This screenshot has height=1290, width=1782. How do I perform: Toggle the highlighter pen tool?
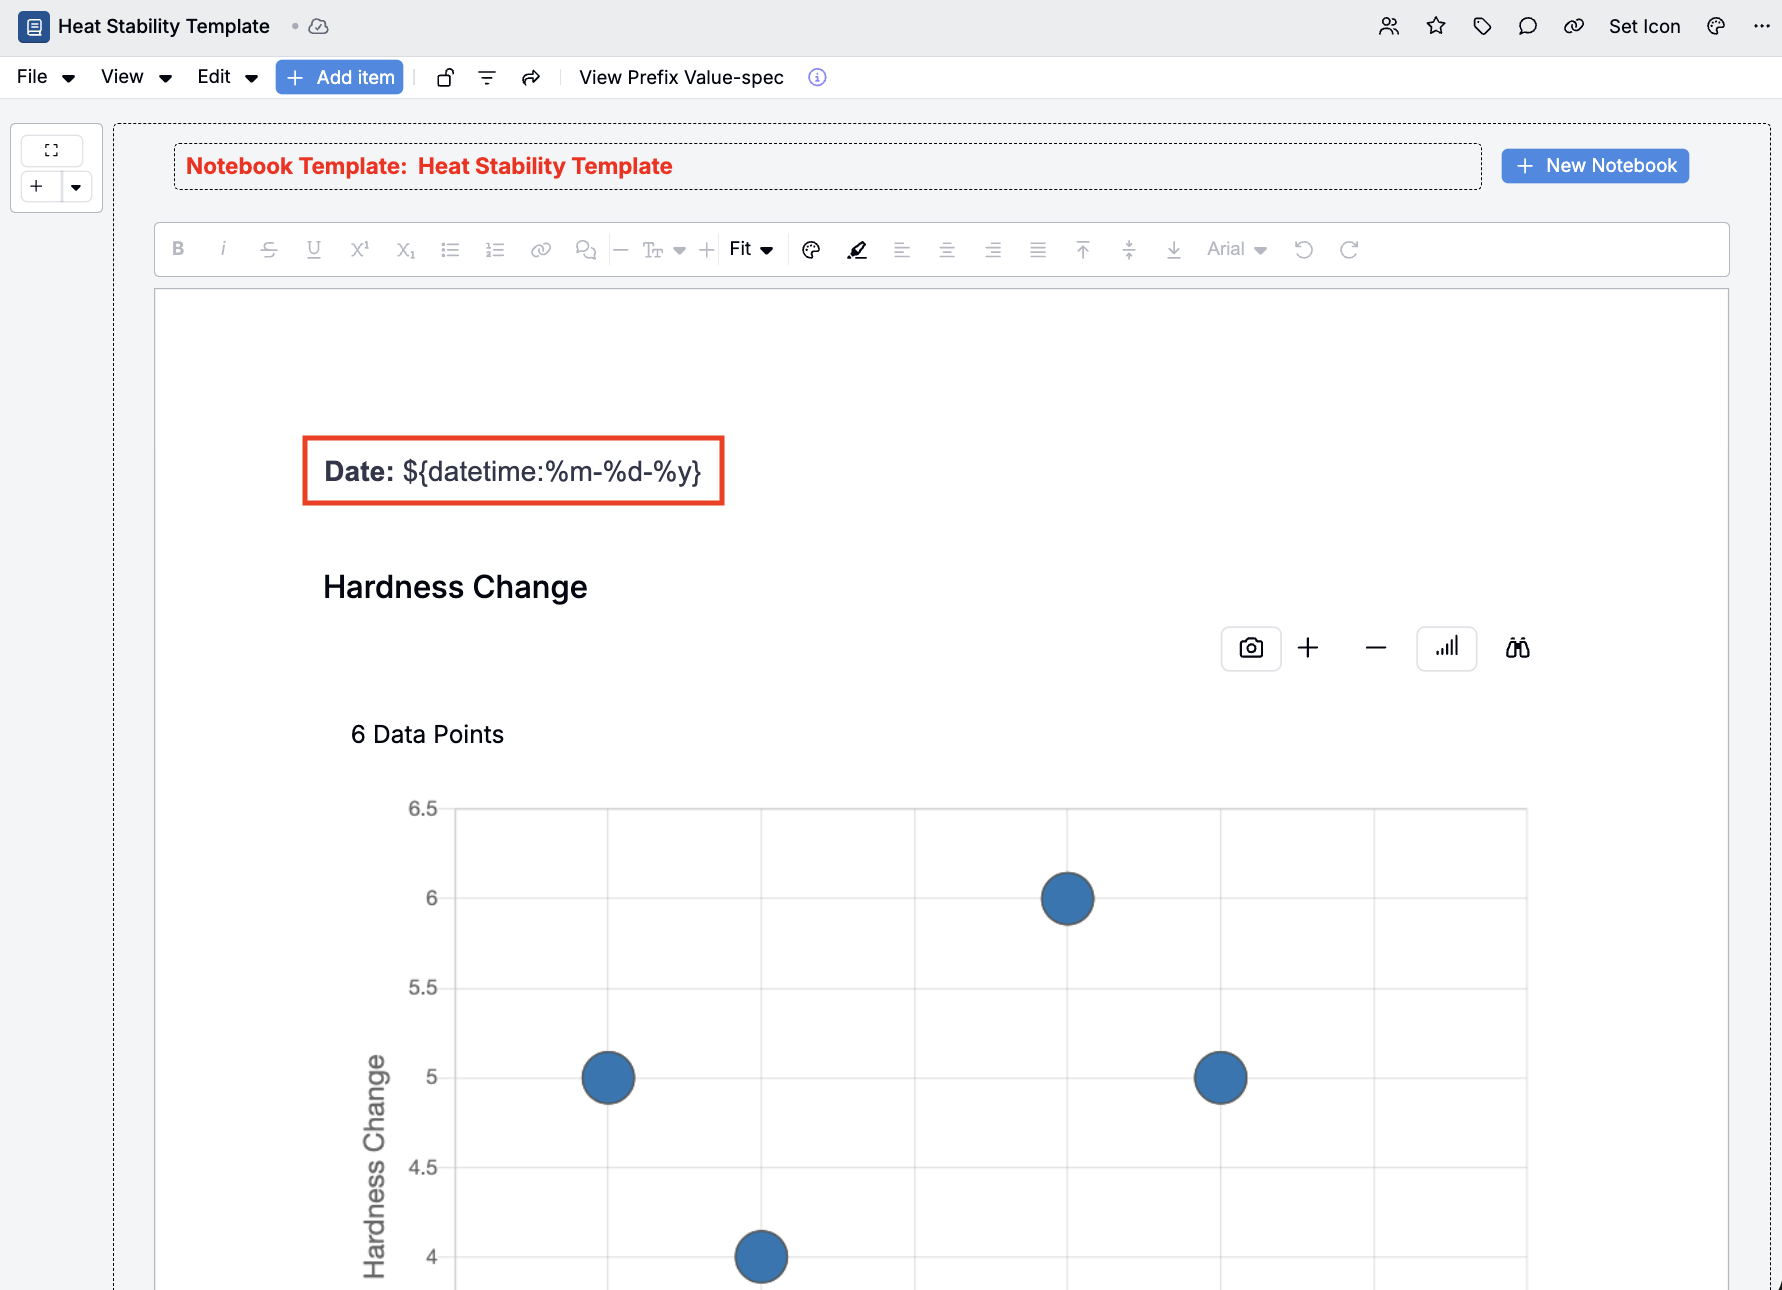pyautogui.click(x=857, y=250)
